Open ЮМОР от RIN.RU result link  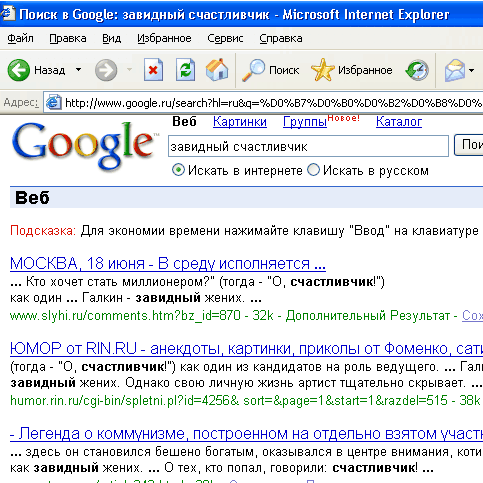246,349
